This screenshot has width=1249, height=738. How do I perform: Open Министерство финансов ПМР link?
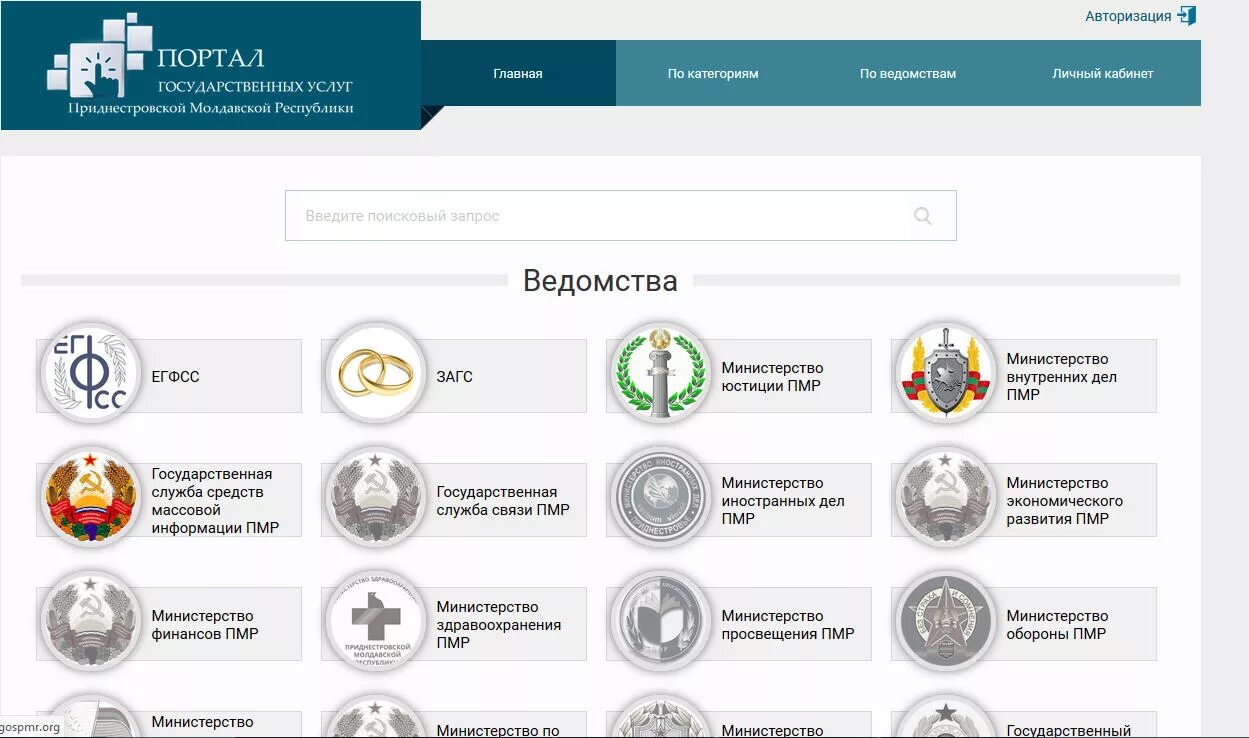[205, 625]
